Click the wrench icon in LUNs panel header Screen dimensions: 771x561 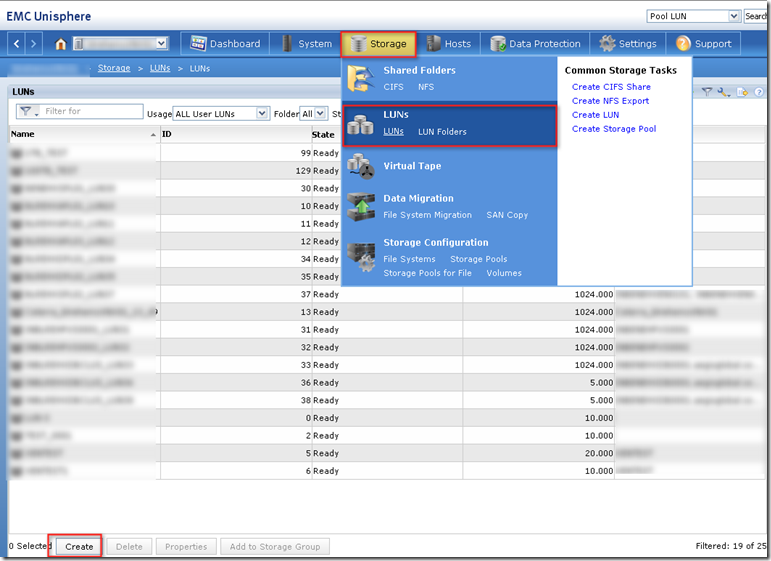pos(723,92)
